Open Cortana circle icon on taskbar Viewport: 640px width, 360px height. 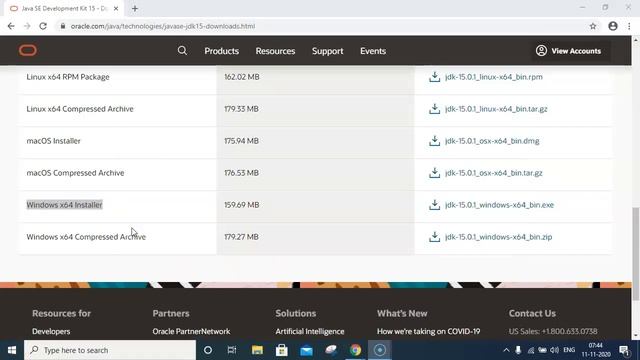tap(208, 350)
